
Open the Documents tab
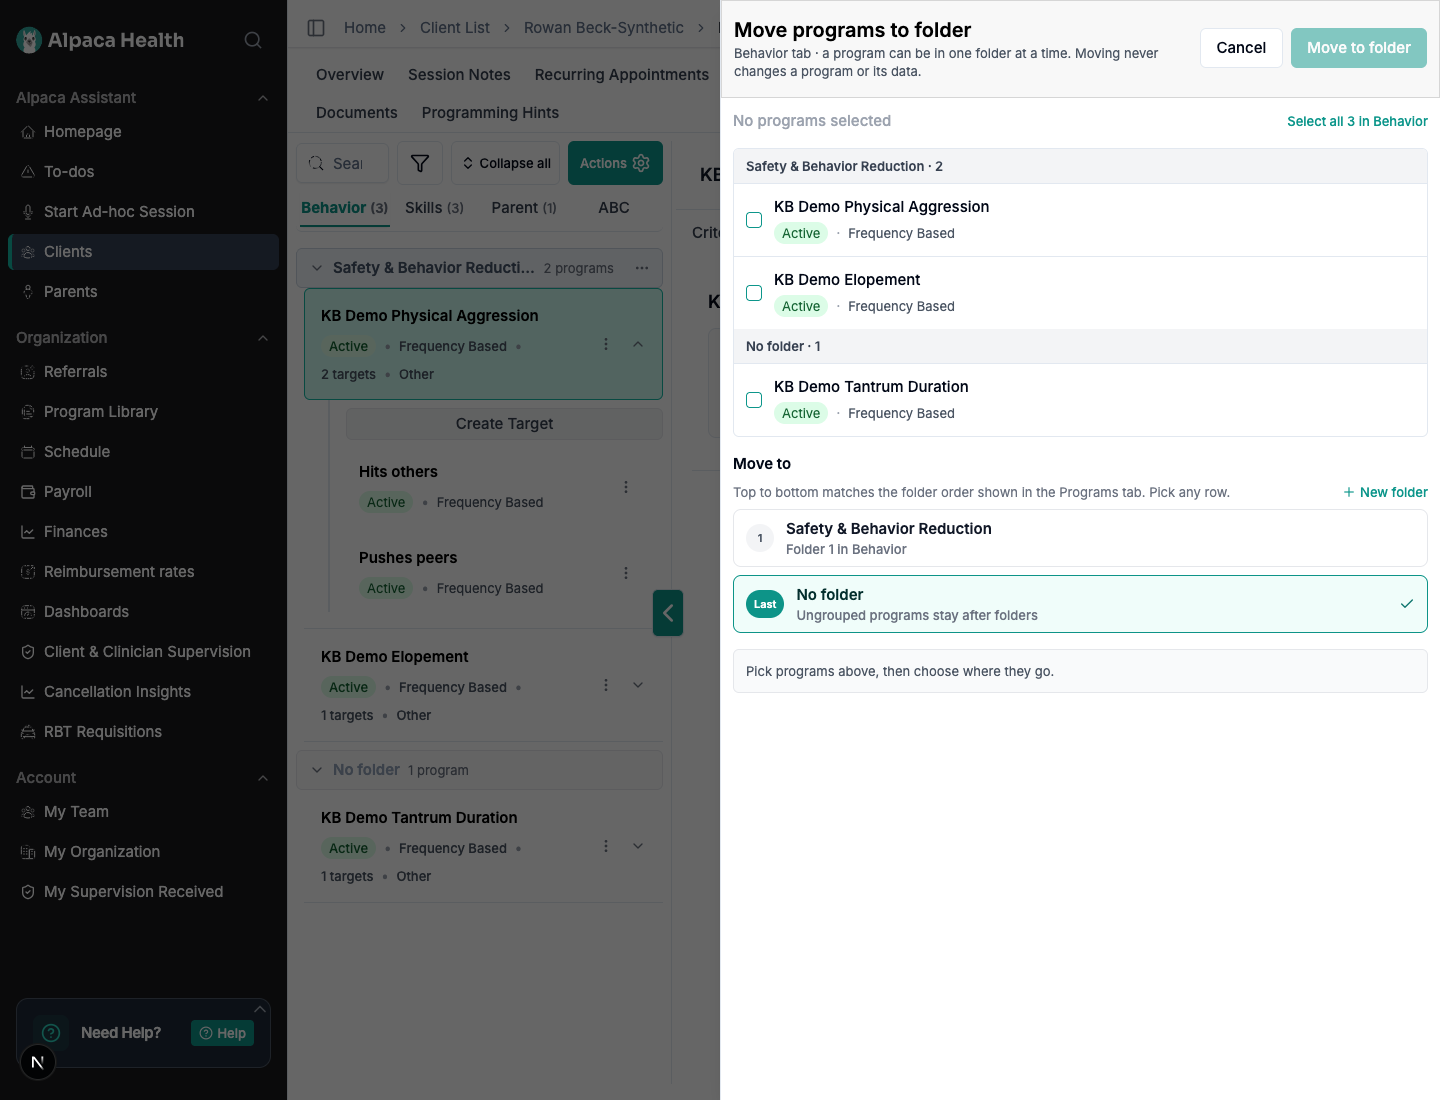tap(357, 113)
